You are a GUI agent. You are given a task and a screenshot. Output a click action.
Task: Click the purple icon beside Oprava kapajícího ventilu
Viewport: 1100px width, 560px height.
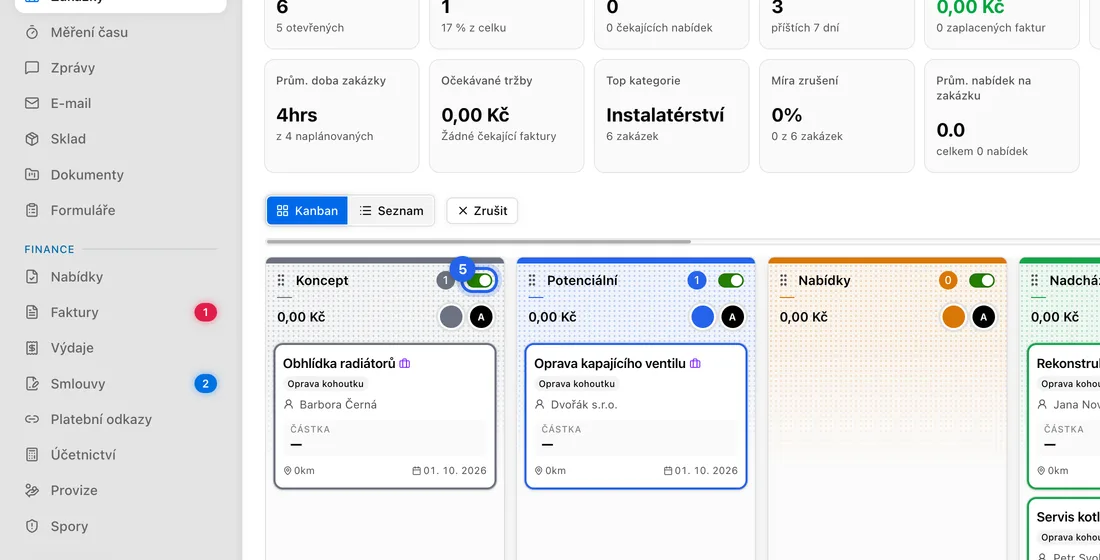695,364
